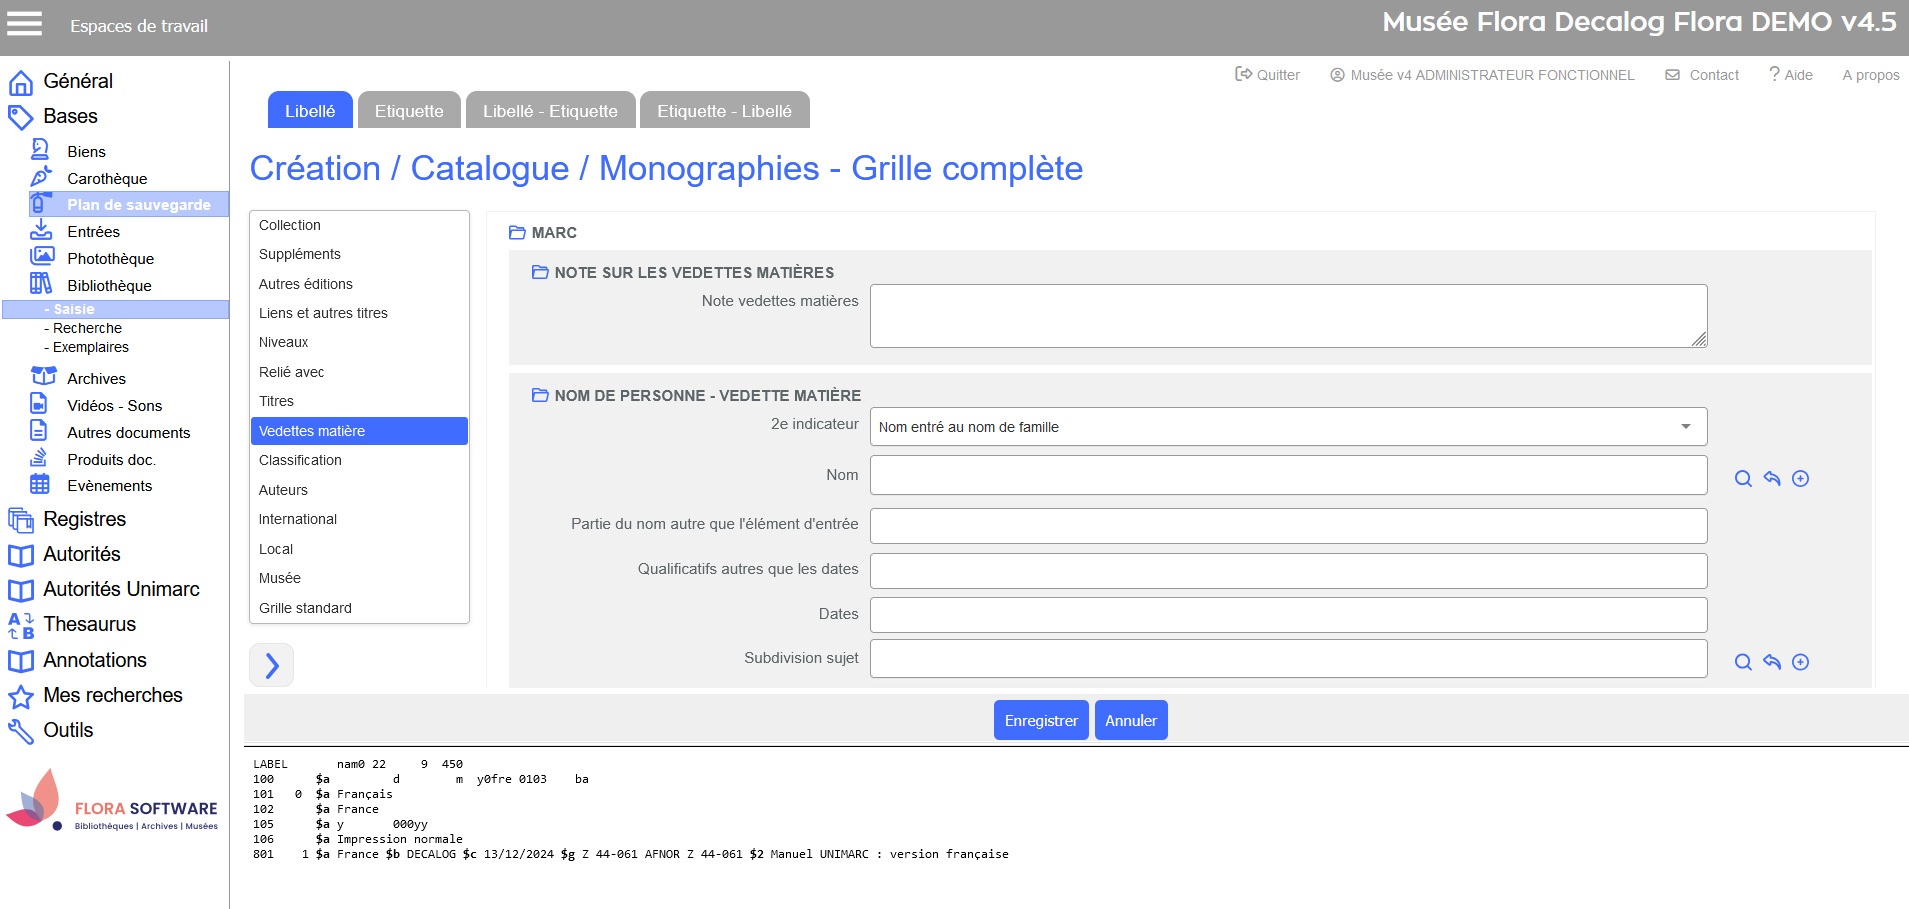This screenshot has height=909, width=1909.
Task: Collapse the MARC folder section
Action: [x=517, y=233]
